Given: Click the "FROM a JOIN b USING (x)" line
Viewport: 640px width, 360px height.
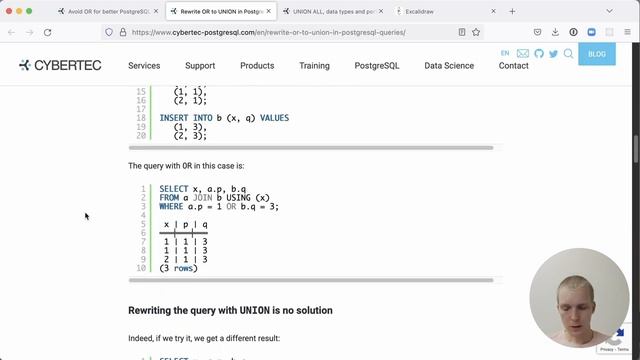Looking at the screenshot, I should [214, 198].
